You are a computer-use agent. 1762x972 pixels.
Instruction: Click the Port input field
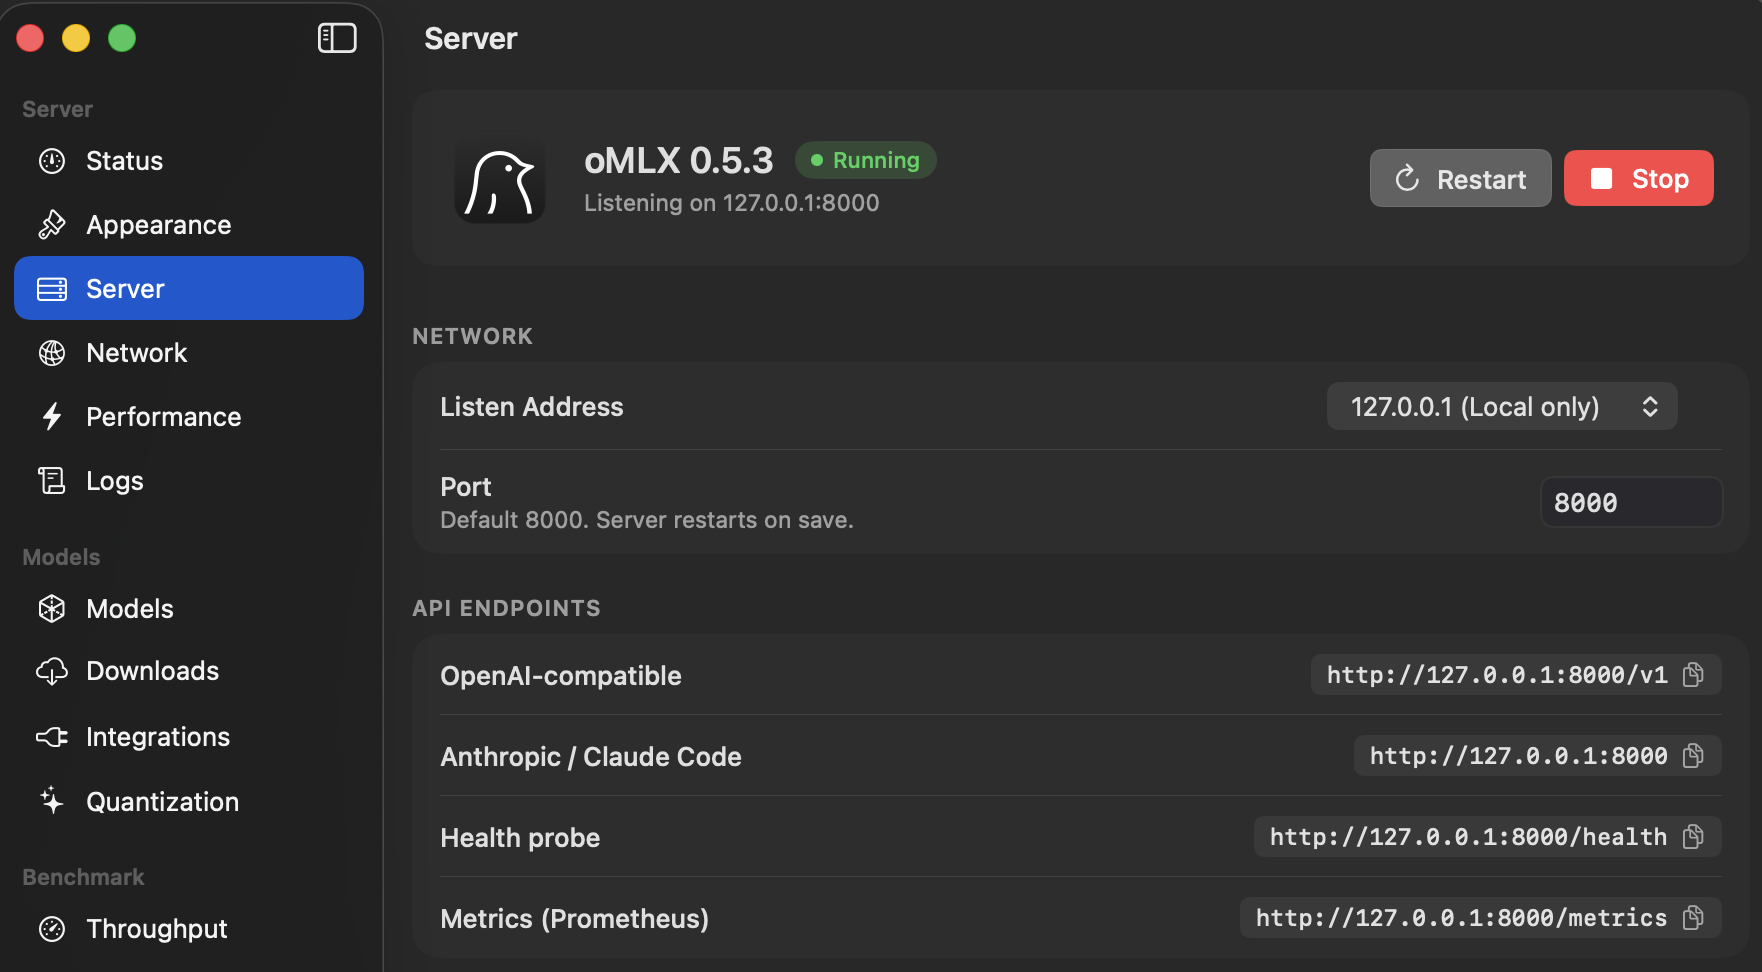[x=1631, y=502]
